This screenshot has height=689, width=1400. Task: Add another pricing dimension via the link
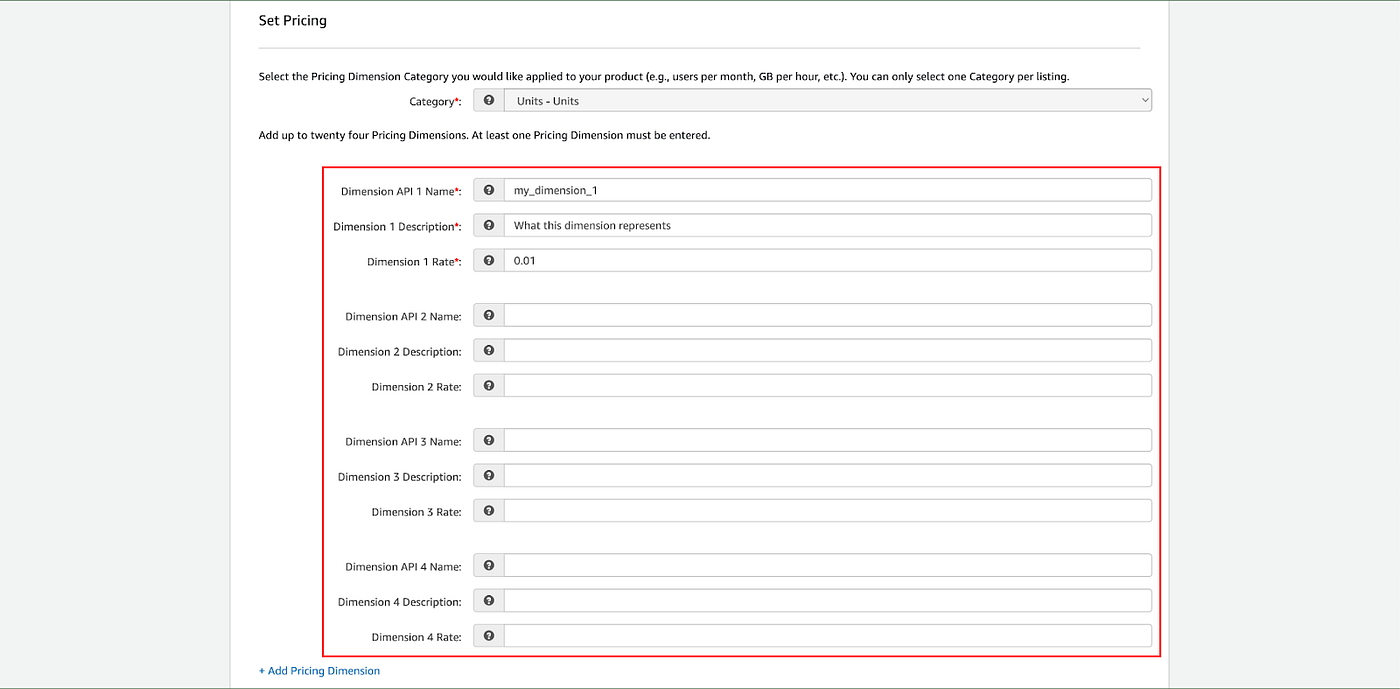click(319, 671)
